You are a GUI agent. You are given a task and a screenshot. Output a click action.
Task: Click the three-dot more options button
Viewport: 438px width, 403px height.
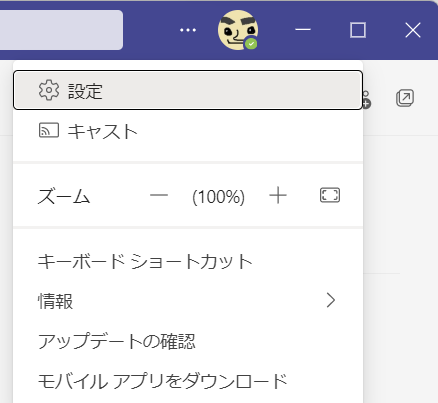click(188, 30)
